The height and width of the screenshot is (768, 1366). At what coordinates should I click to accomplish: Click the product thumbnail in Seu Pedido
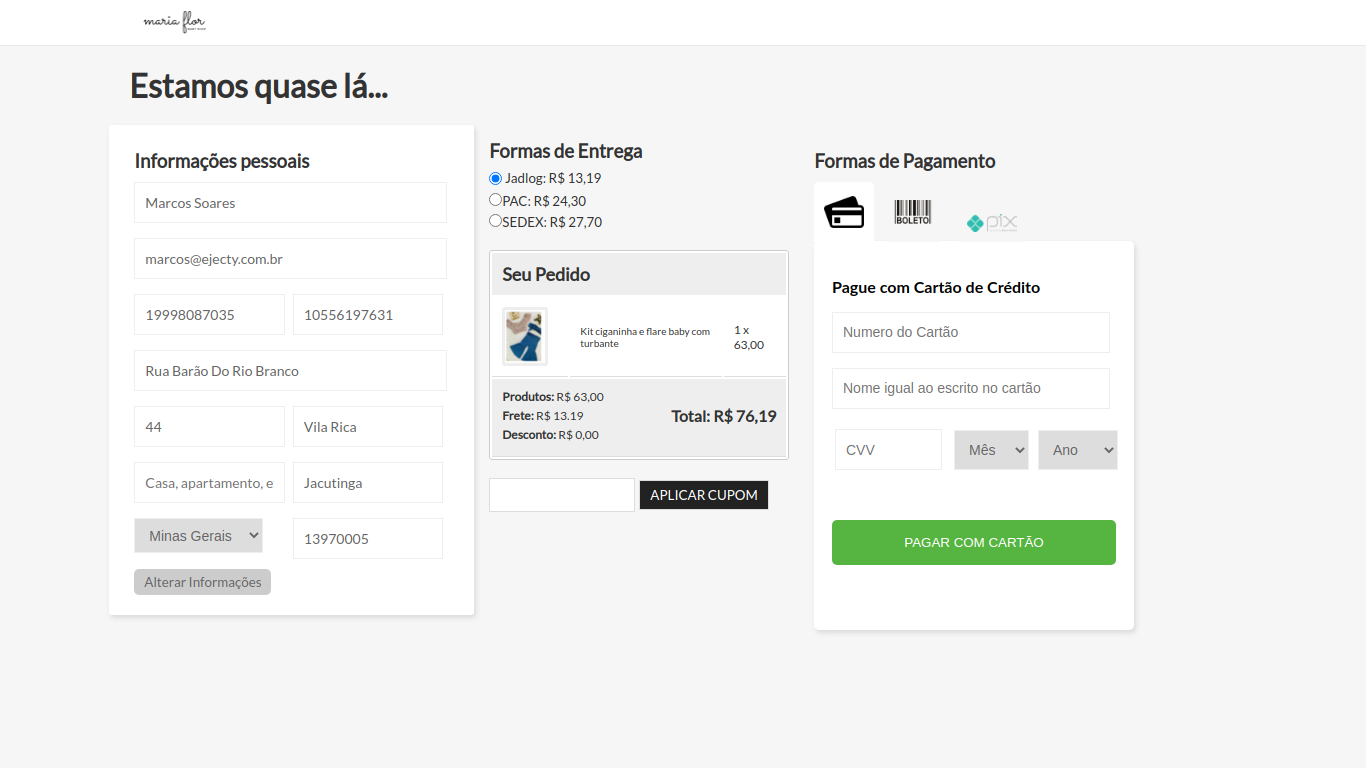[x=524, y=336]
